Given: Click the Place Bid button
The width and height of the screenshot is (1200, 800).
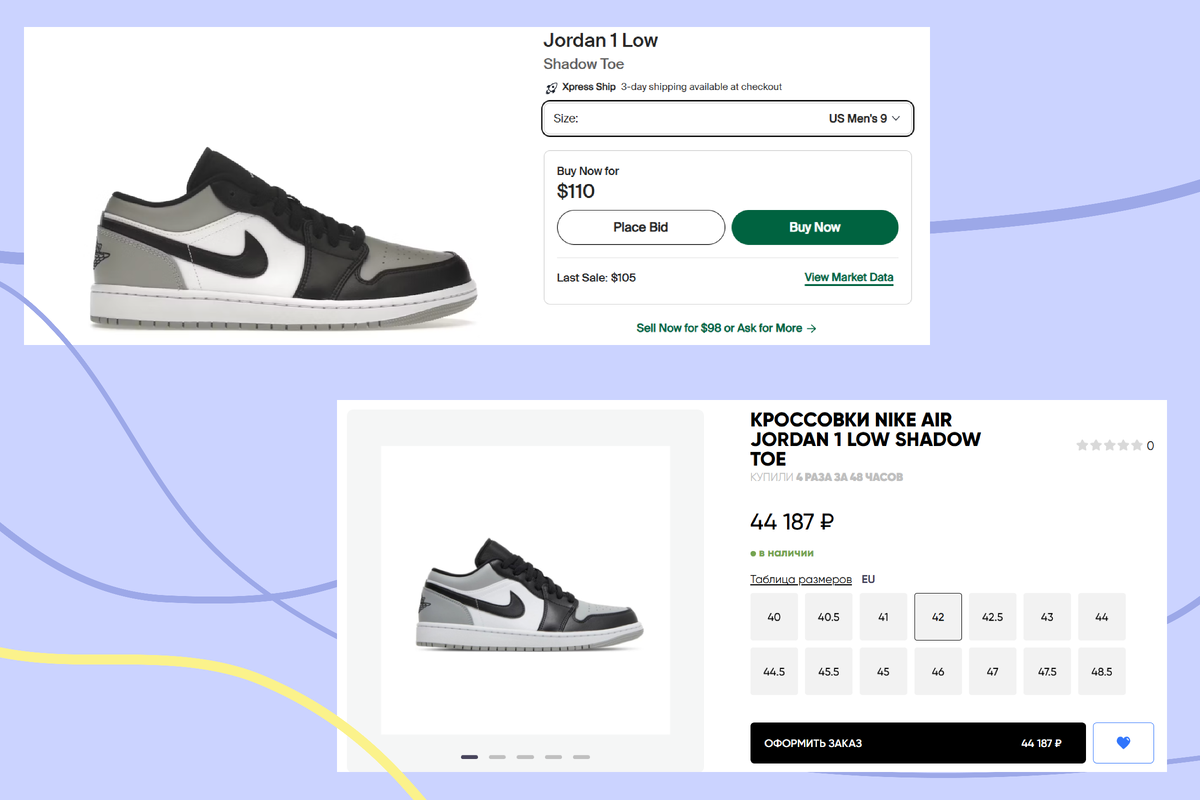Looking at the screenshot, I should coord(641,227).
